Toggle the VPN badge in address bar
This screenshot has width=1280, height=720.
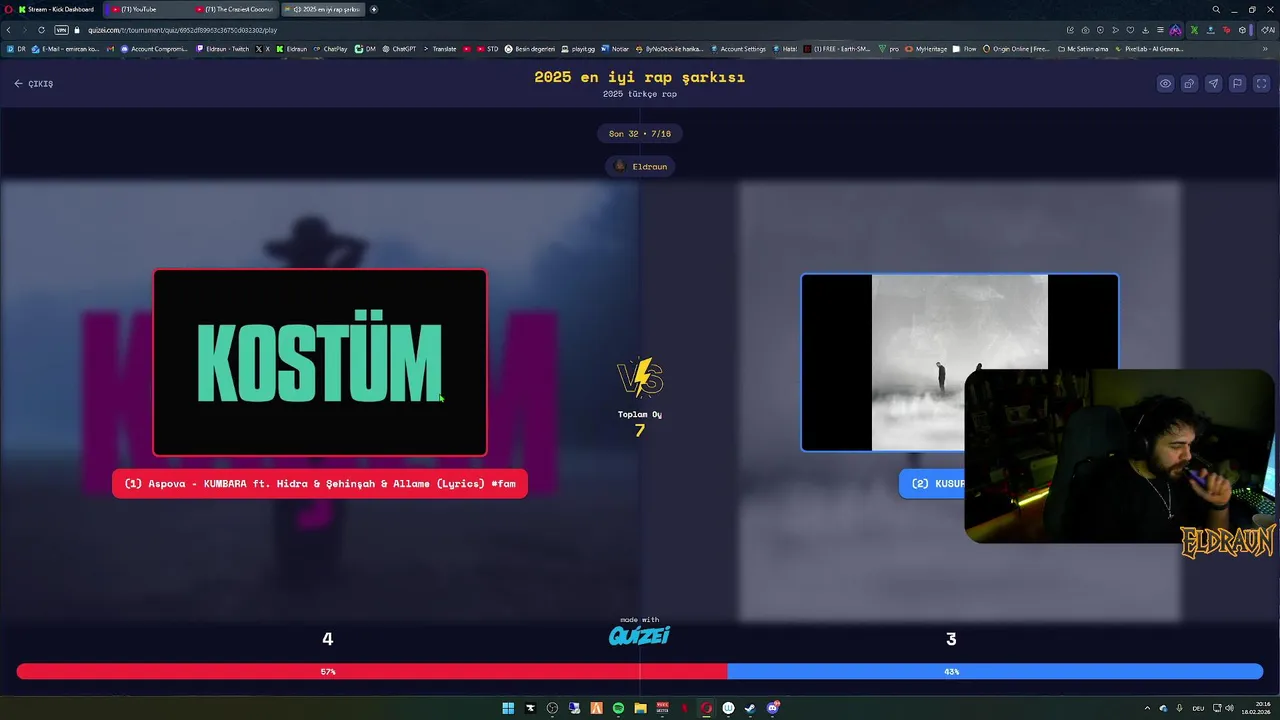point(61,30)
